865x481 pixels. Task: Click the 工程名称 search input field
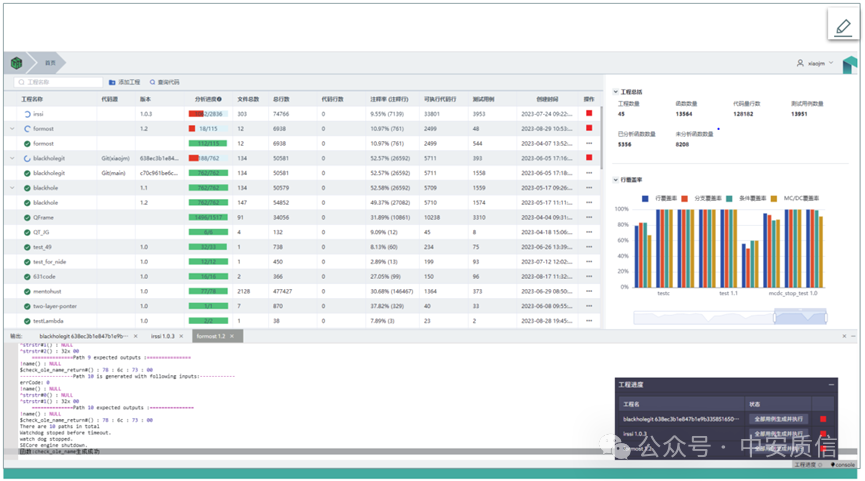pos(60,82)
